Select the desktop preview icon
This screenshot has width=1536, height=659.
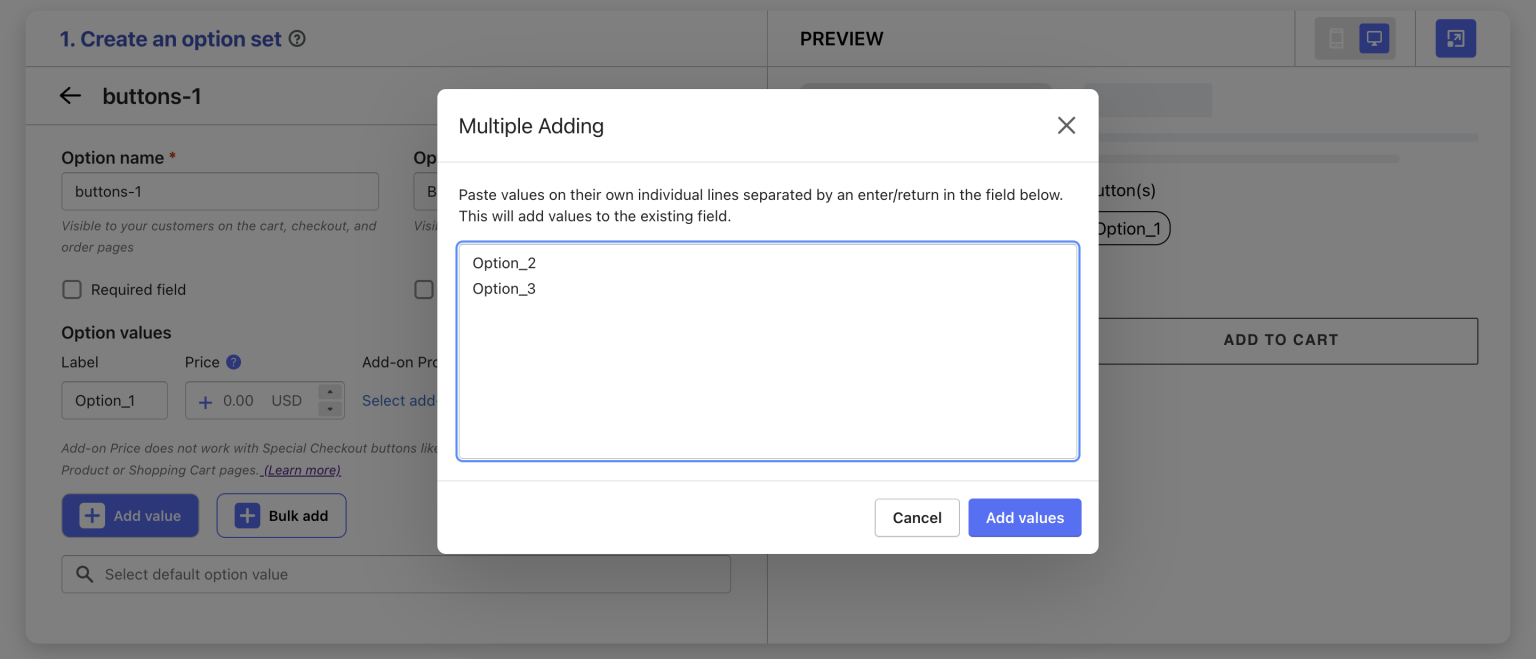coord(1373,38)
